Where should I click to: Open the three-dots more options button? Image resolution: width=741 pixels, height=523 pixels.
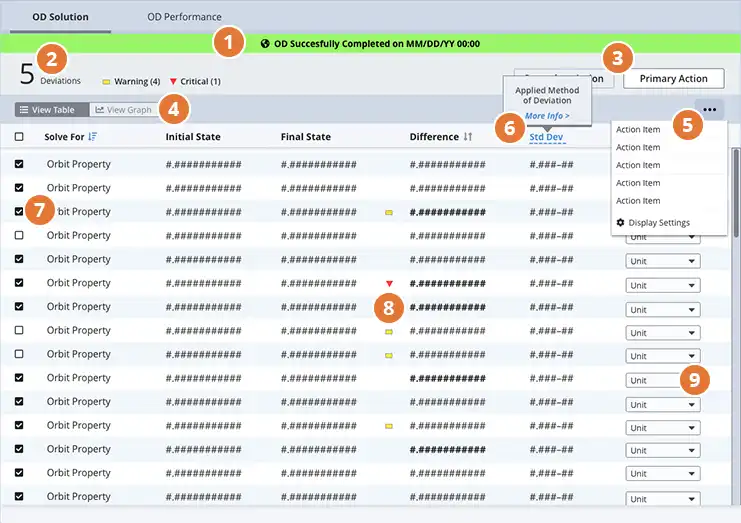[x=709, y=110]
